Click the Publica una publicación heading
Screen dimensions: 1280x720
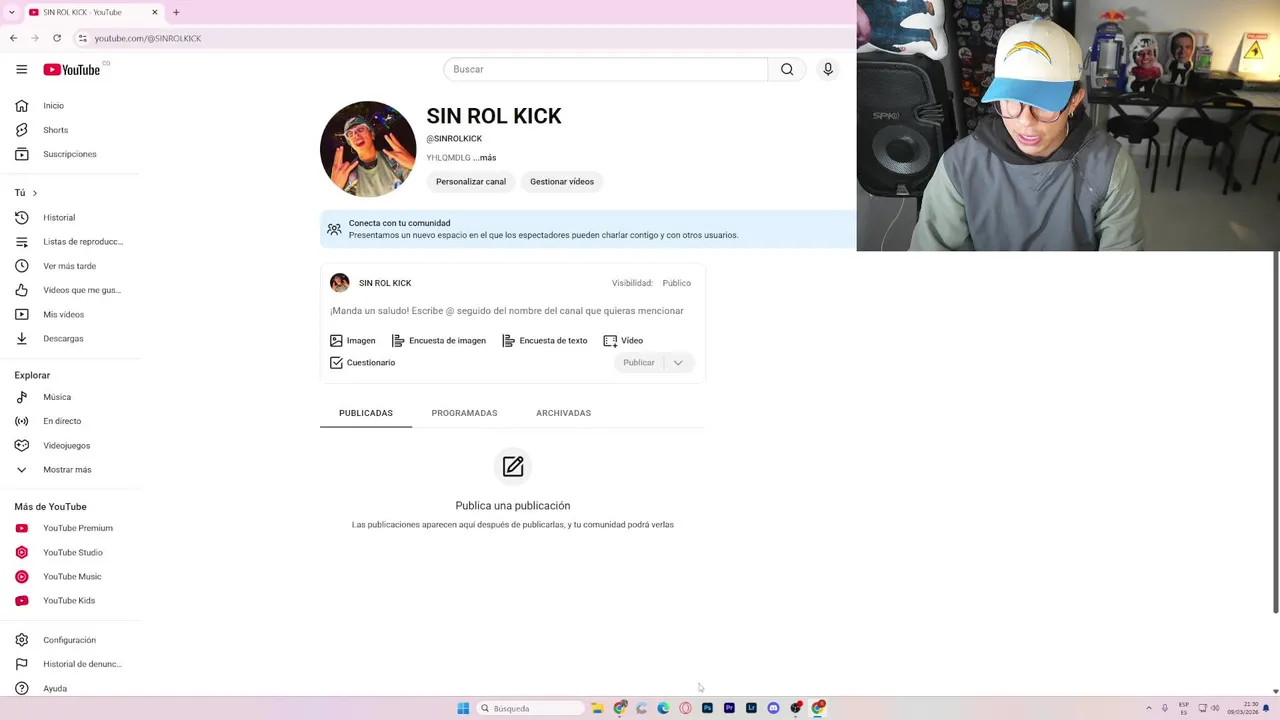click(513, 506)
